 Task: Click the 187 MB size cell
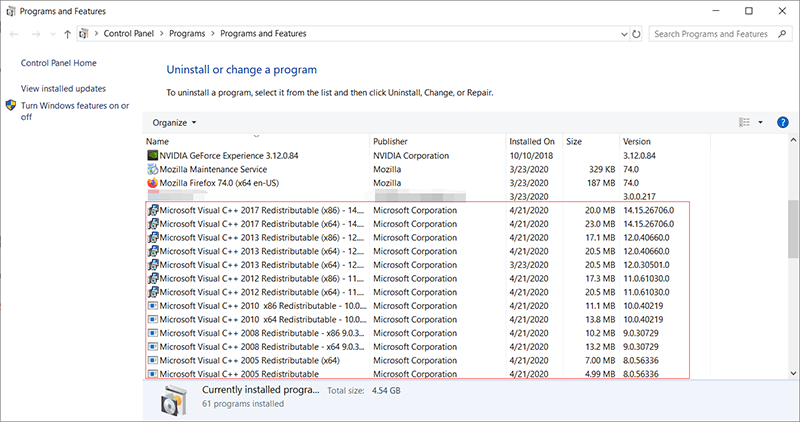[x=601, y=183]
